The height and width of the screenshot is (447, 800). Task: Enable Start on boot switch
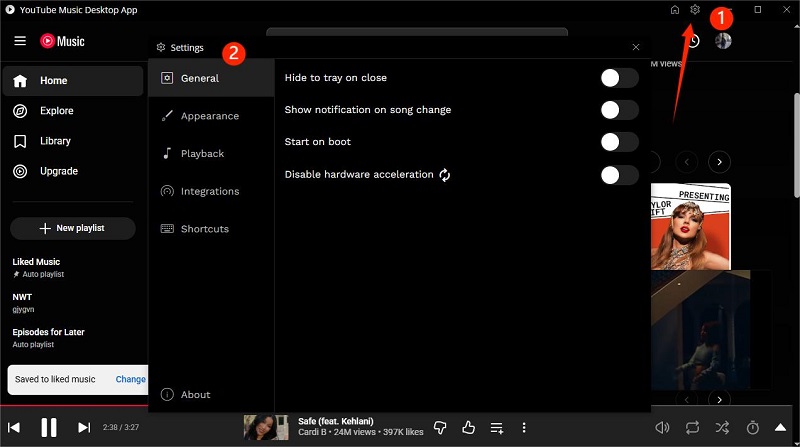pos(619,142)
